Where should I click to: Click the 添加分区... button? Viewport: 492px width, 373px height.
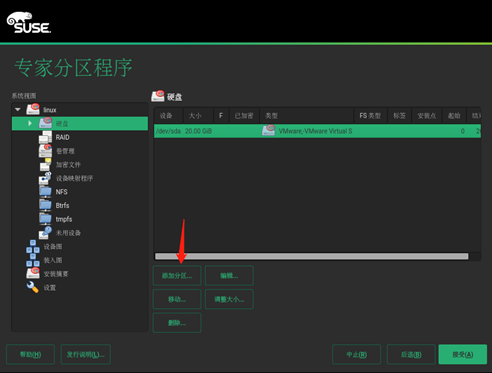tap(177, 276)
